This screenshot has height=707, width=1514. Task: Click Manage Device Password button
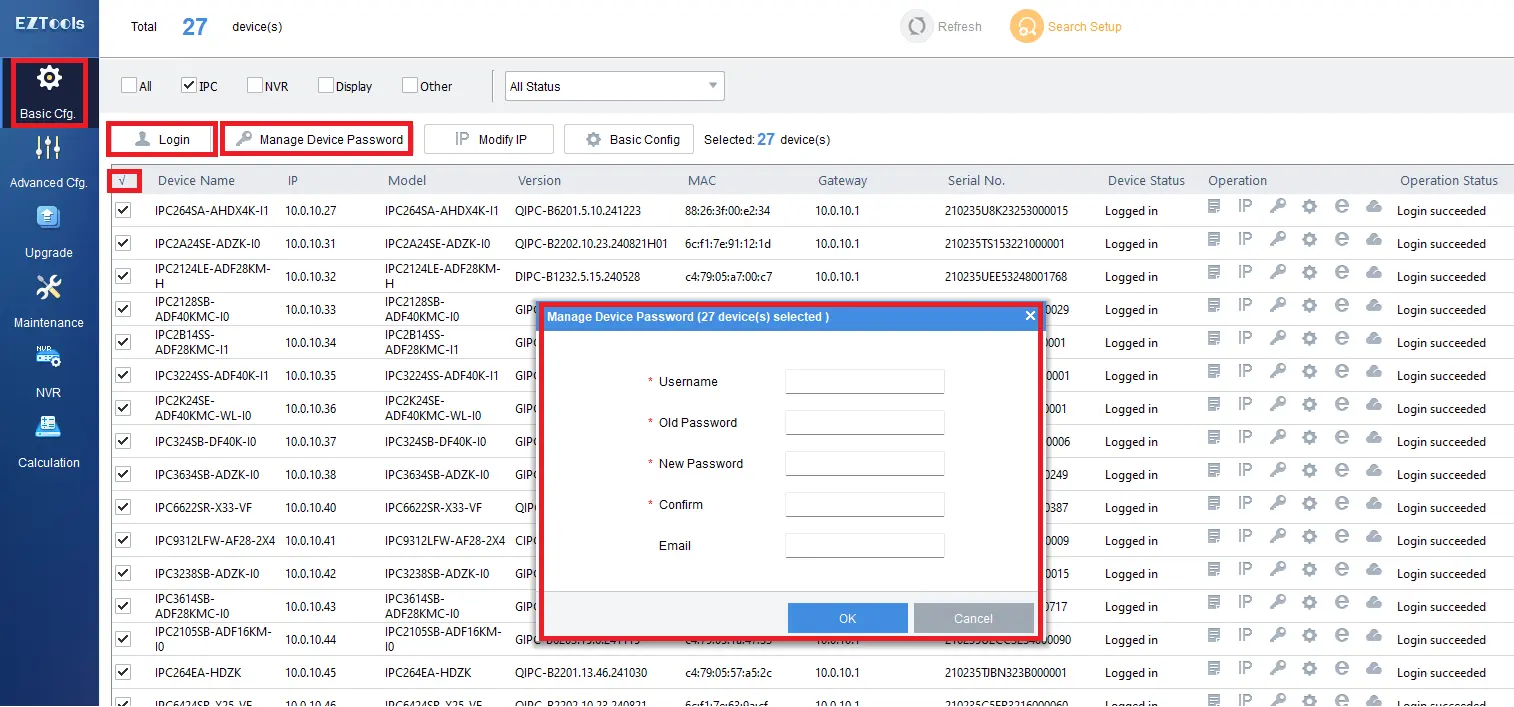pyautogui.click(x=318, y=139)
